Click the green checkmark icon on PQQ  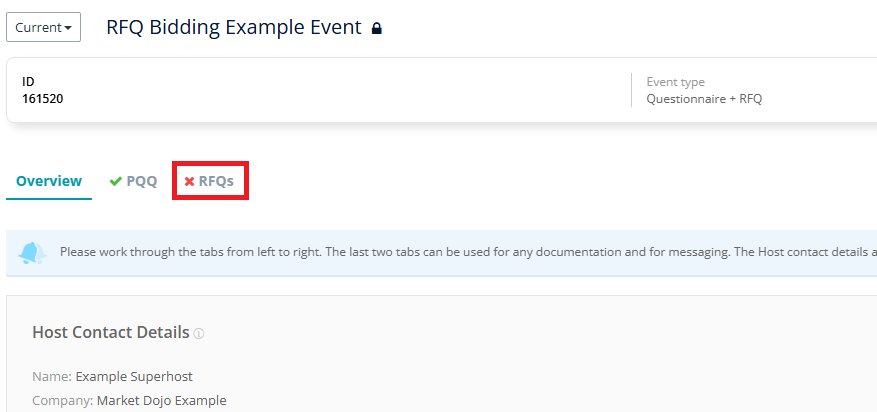(116, 181)
